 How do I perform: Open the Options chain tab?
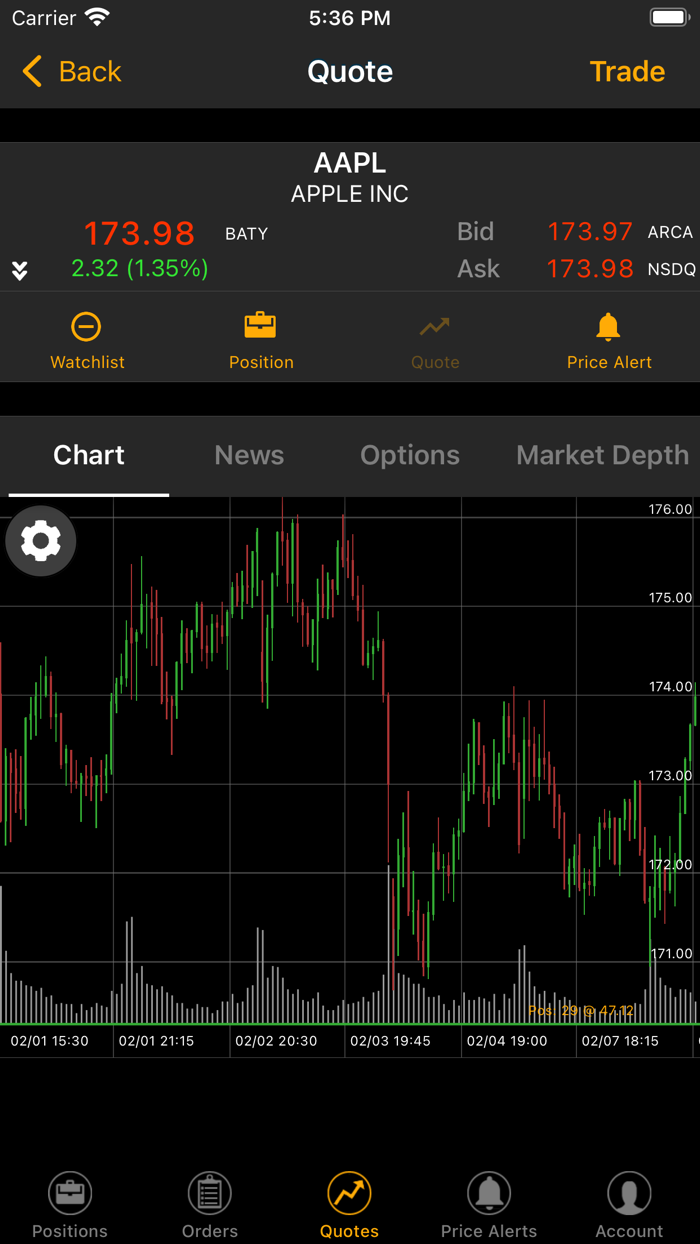click(410, 455)
